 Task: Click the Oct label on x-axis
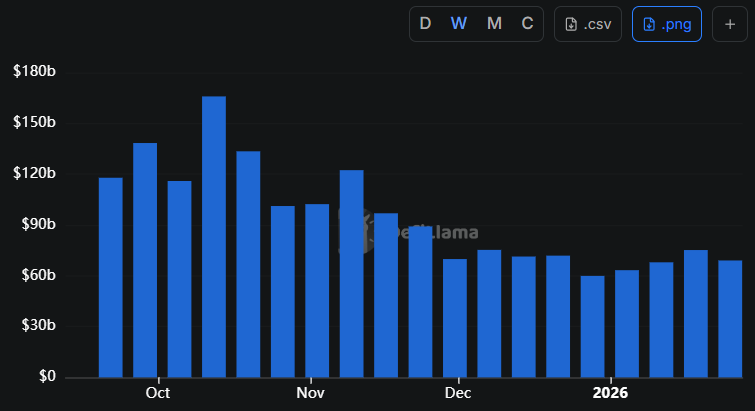click(x=157, y=393)
